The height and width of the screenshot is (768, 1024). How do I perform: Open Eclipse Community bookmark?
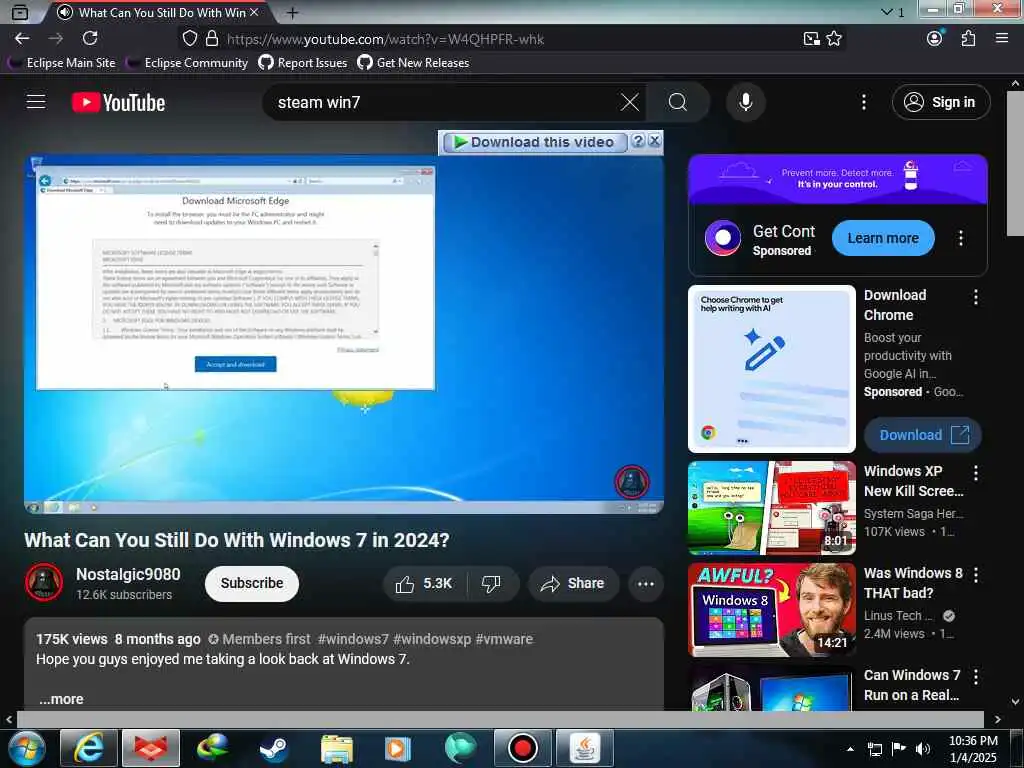188,63
